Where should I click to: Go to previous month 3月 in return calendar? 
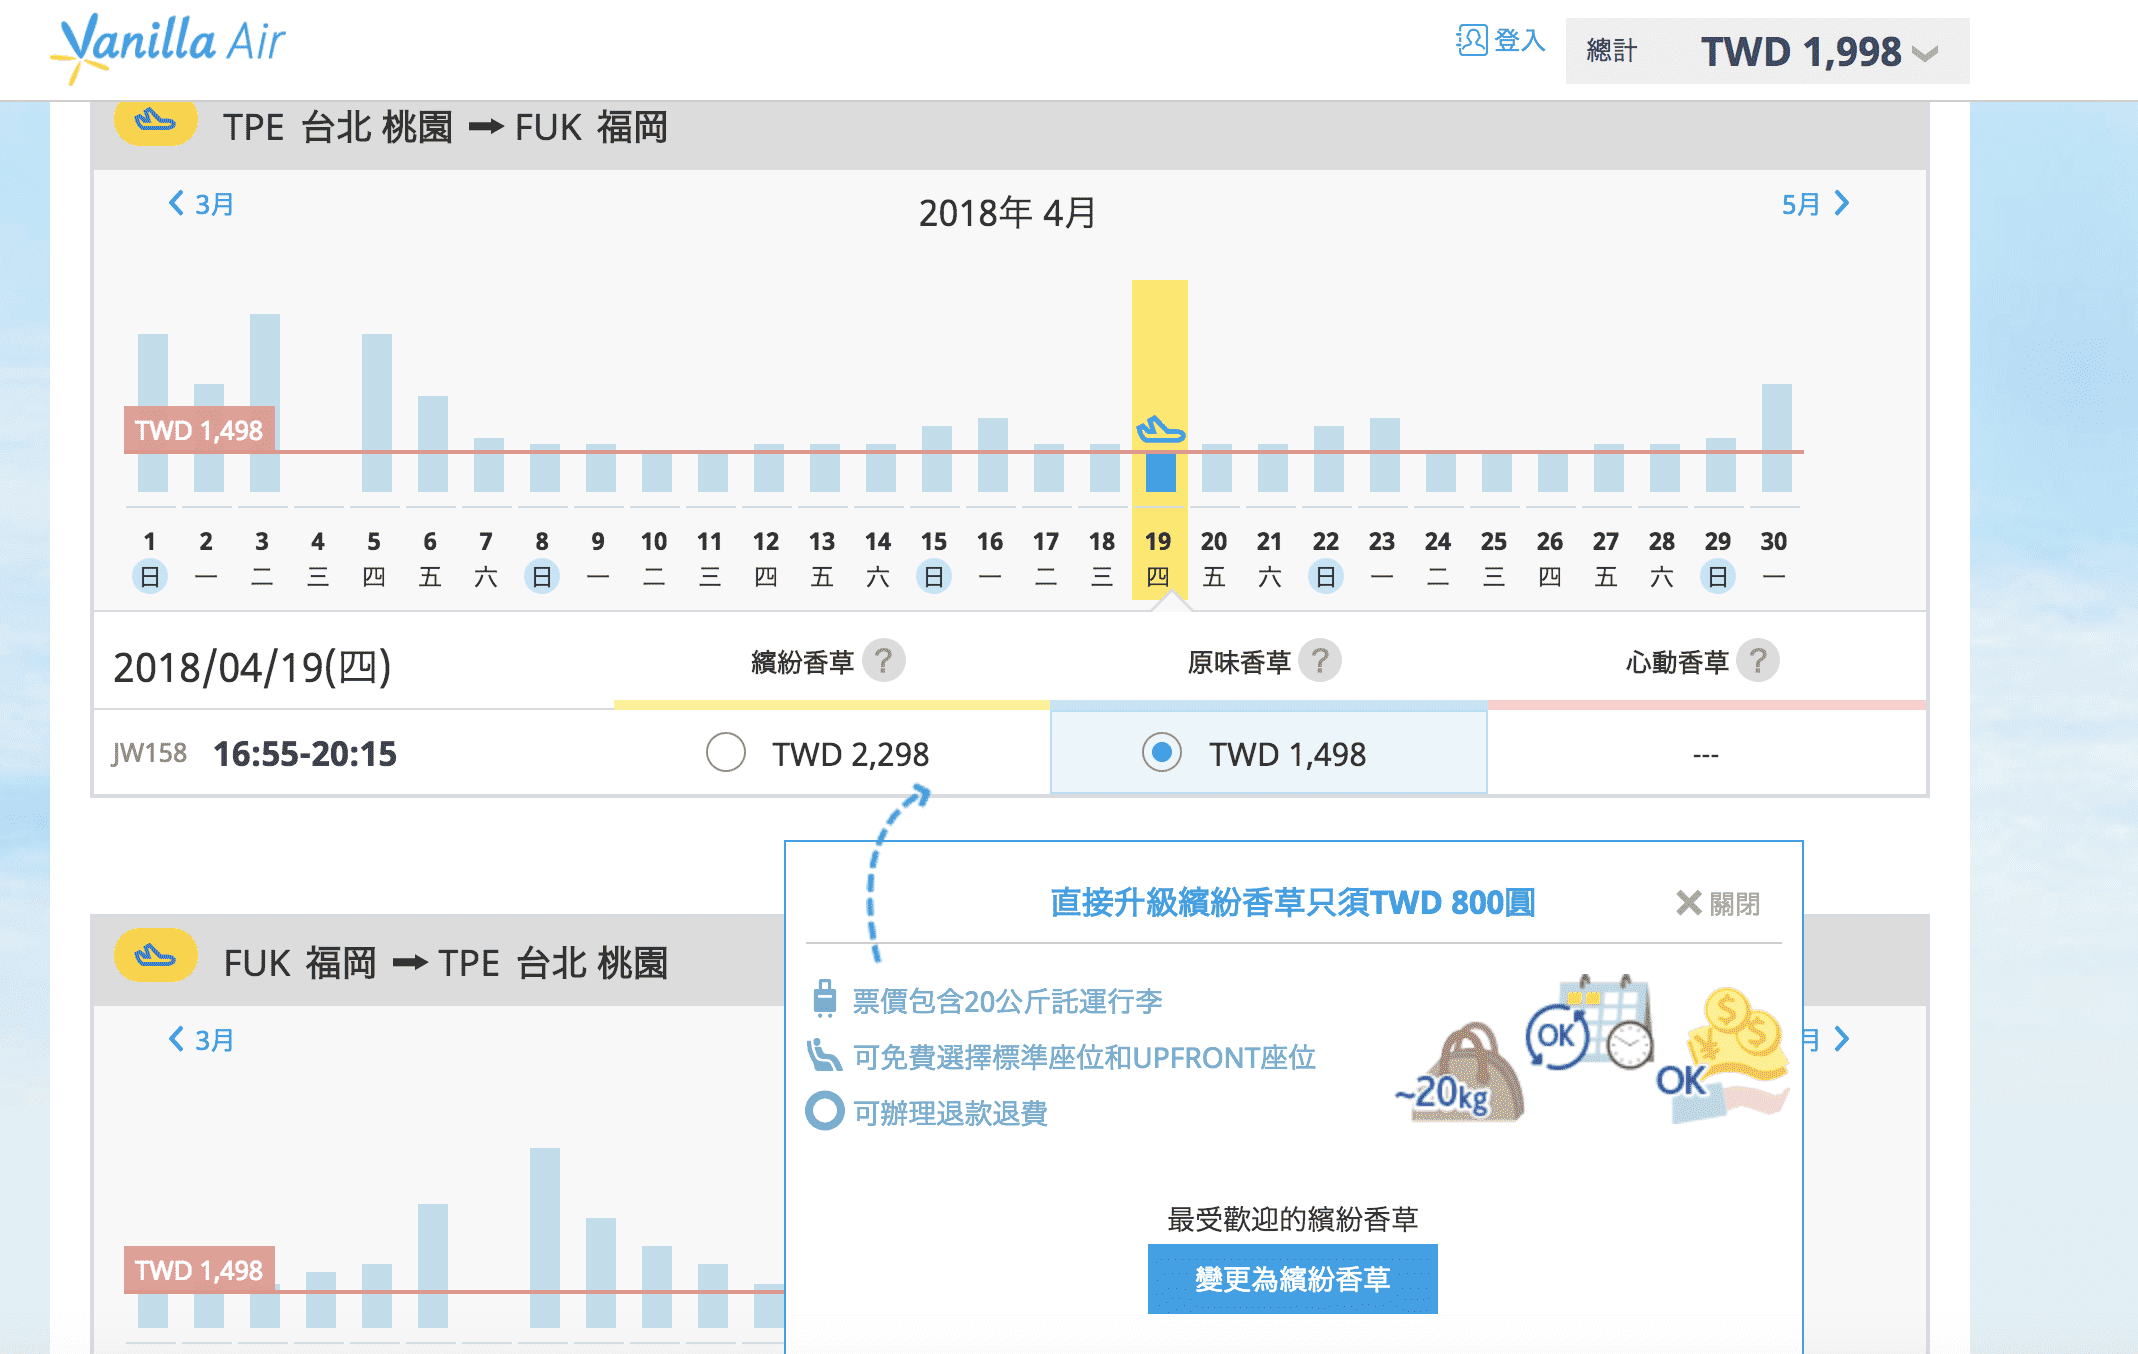click(201, 1040)
